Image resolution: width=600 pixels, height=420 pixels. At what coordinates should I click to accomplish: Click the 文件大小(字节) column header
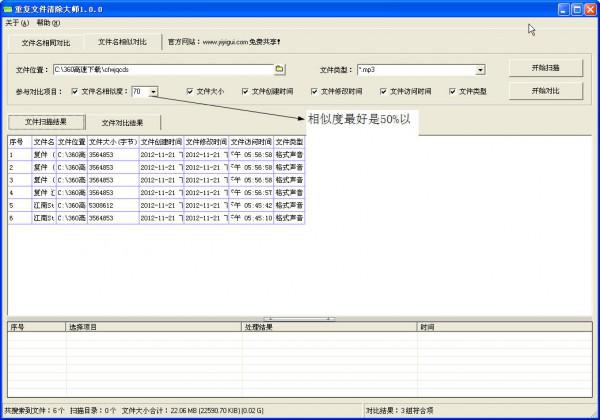(113, 142)
